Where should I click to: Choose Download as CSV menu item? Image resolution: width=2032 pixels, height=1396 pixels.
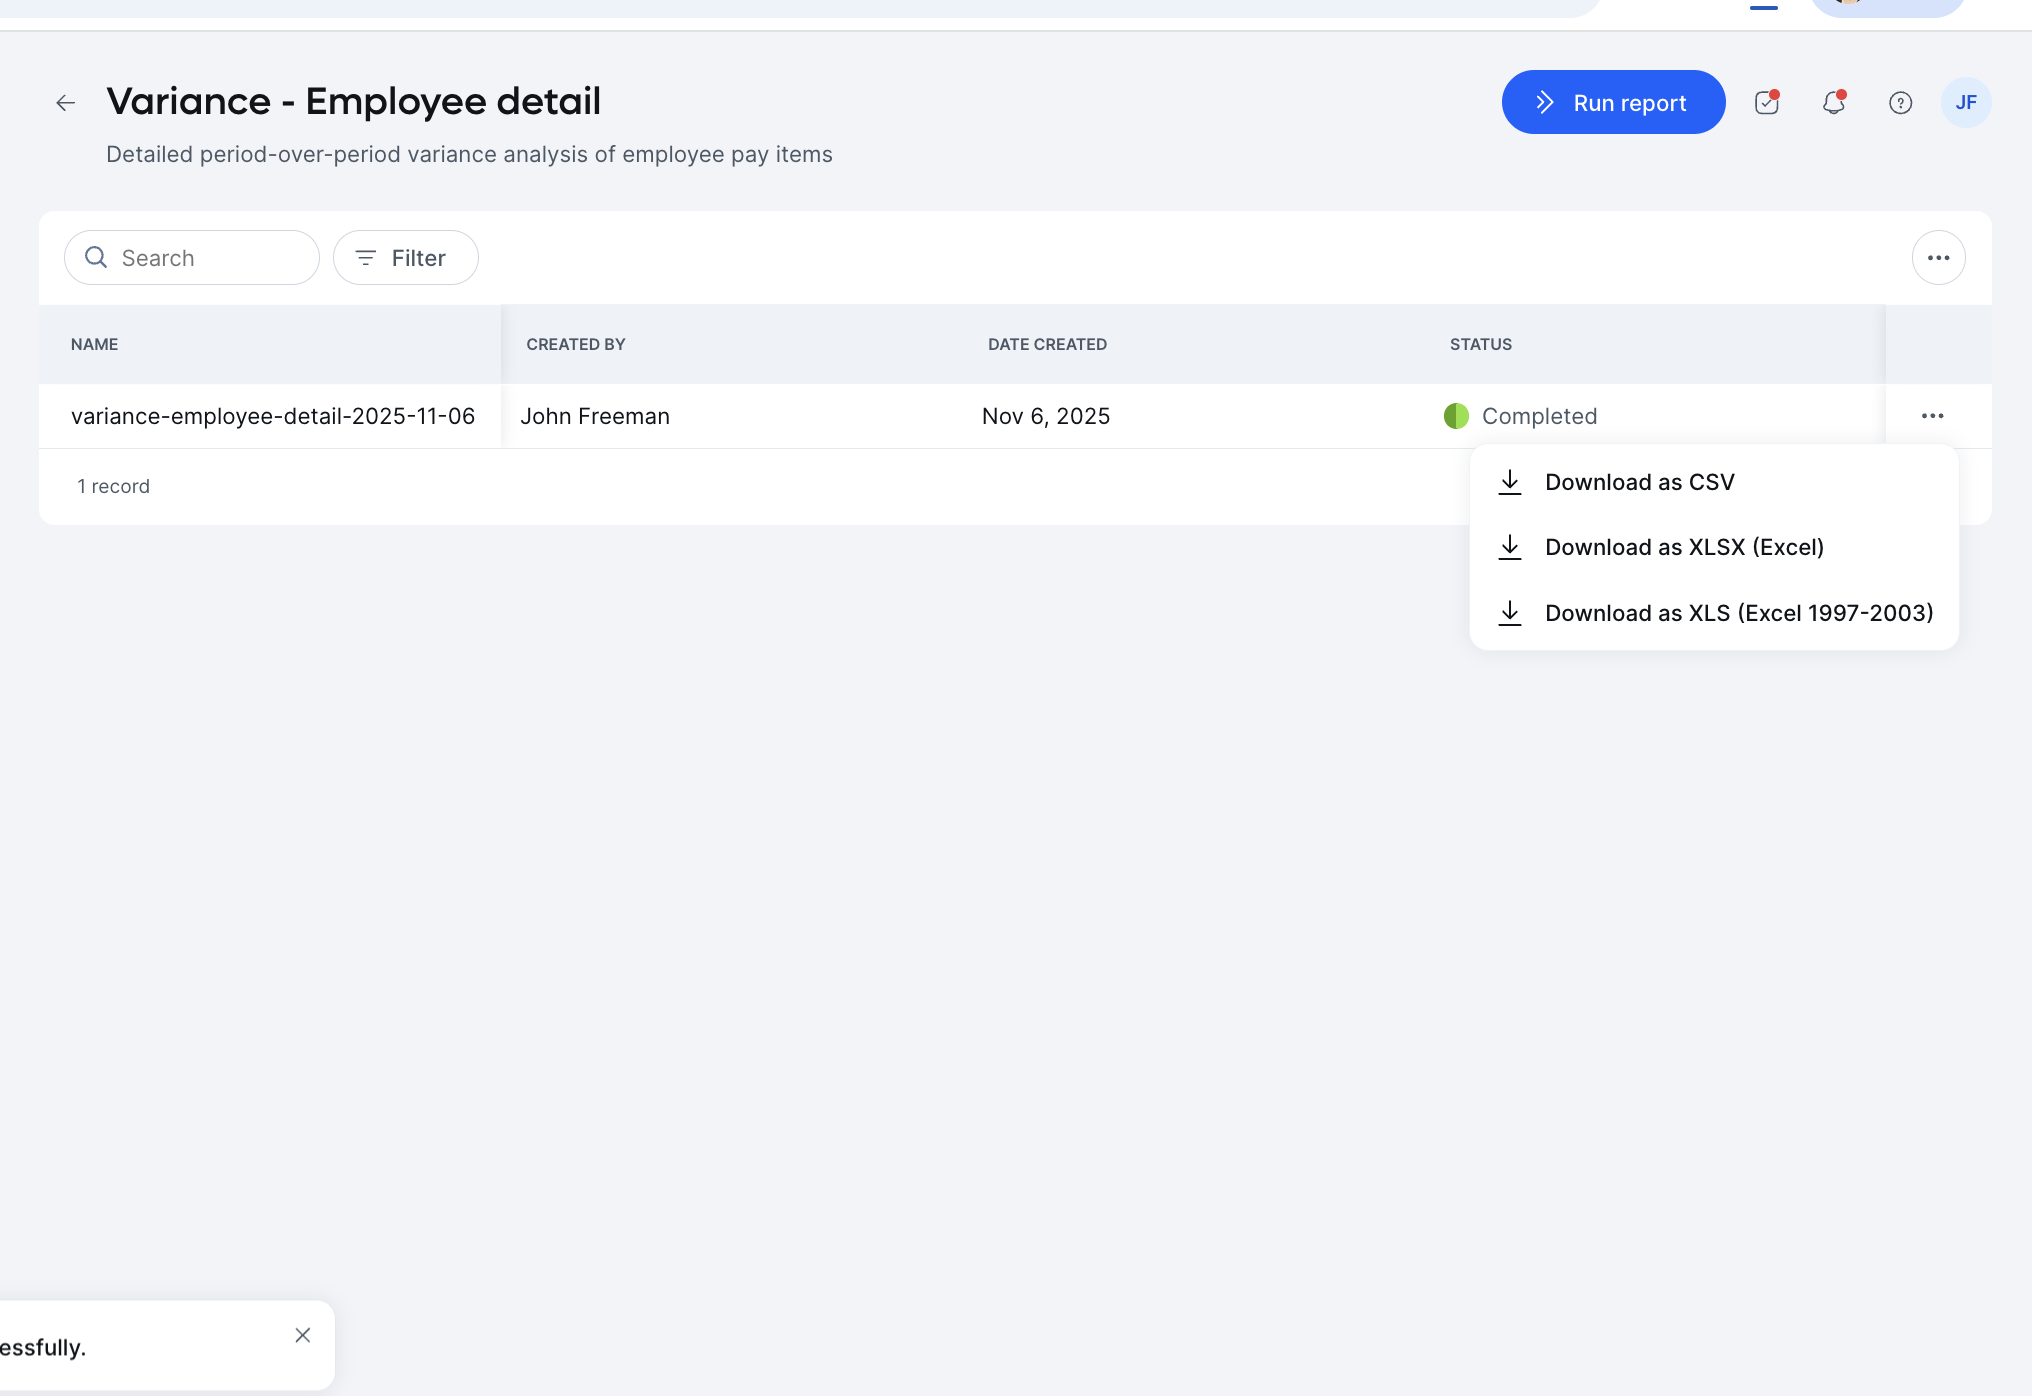pos(1640,481)
